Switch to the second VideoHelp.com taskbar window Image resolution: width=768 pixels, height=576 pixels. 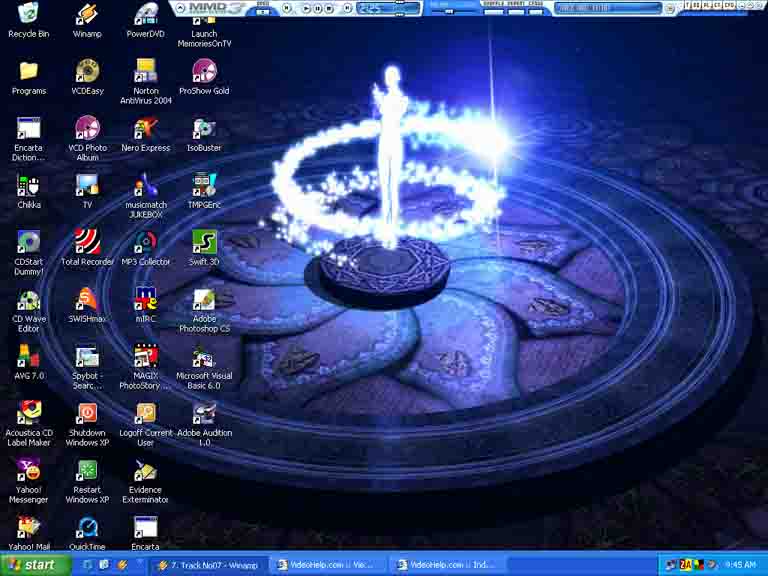click(450, 565)
